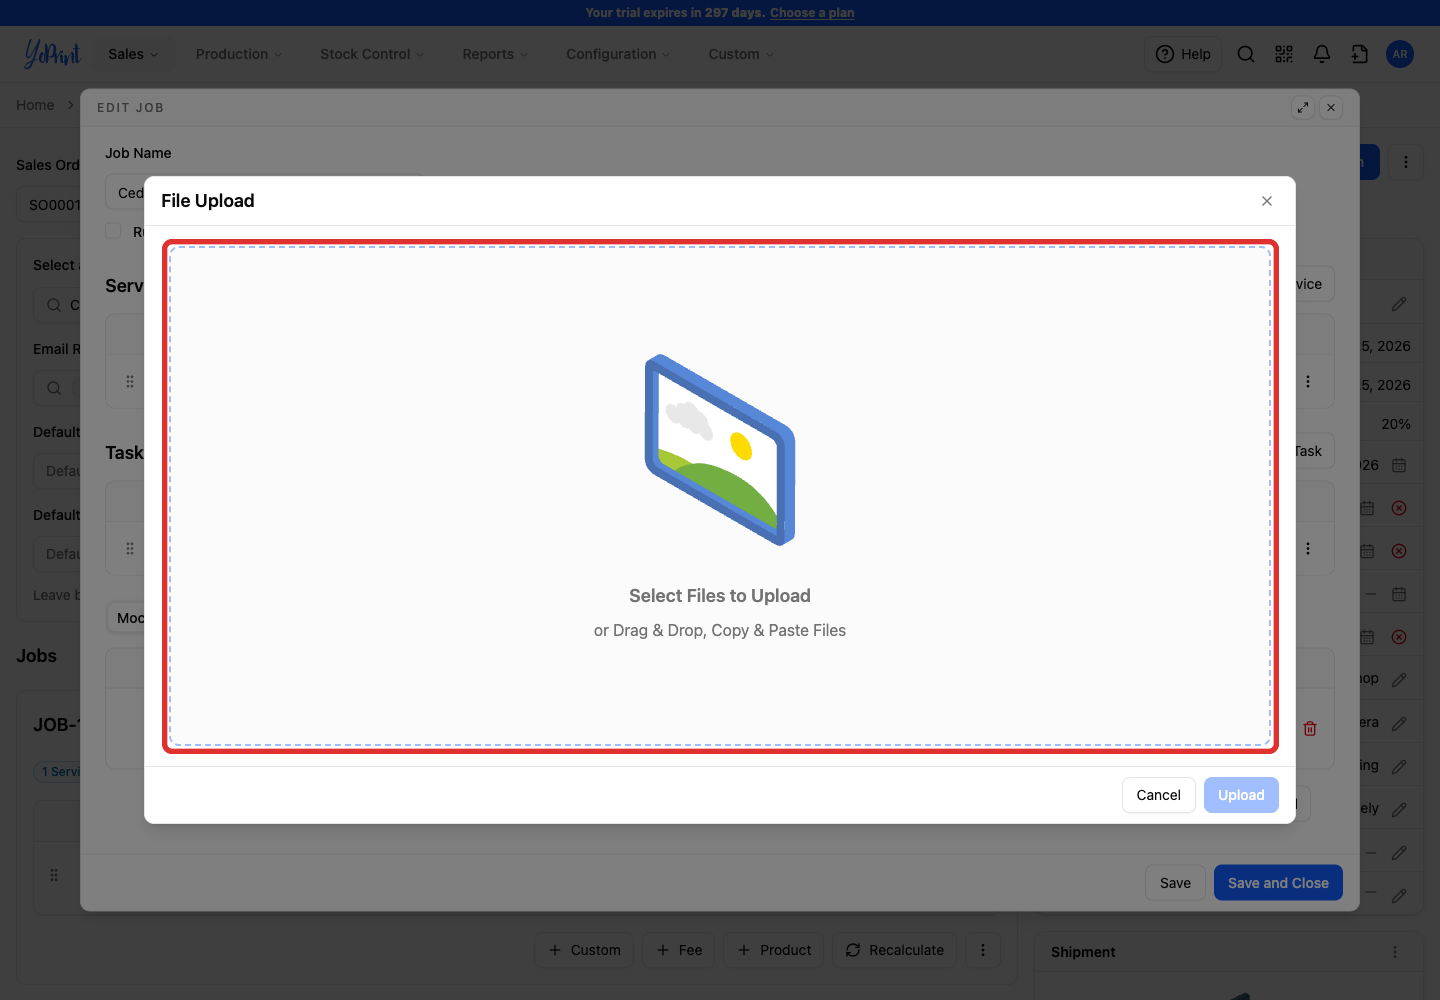Click the Save and Close button

pyautogui.click(x=1278, y=883)
